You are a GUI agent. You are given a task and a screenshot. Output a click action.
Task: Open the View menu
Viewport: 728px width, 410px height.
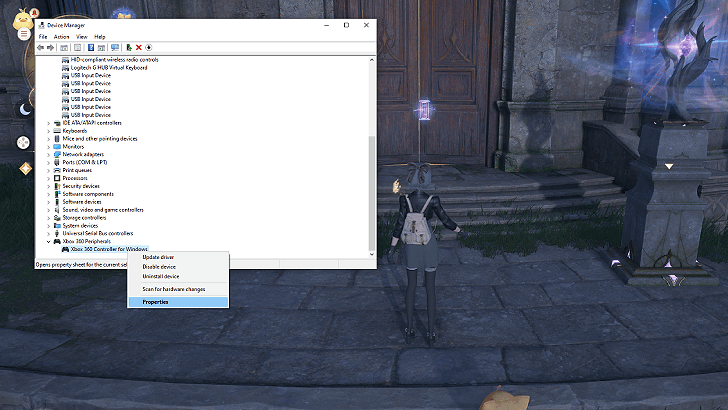tap(82, 37)
